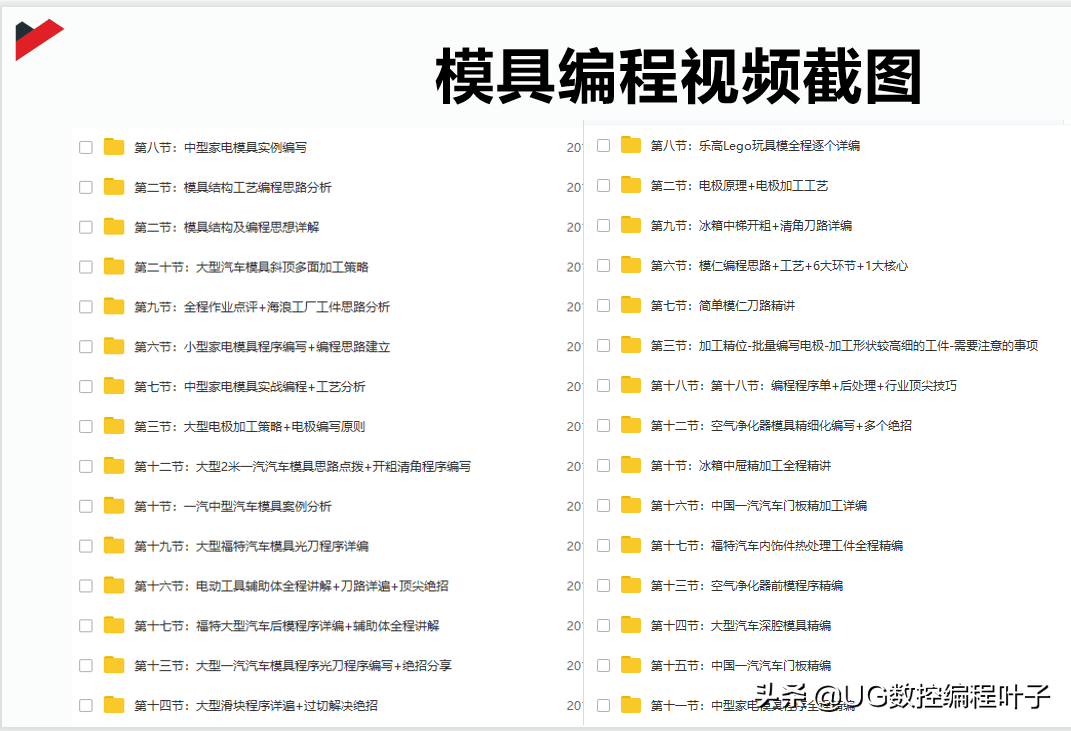Click name 第十六节：中国一汽汽车门板精加工详编

(759, 506)
